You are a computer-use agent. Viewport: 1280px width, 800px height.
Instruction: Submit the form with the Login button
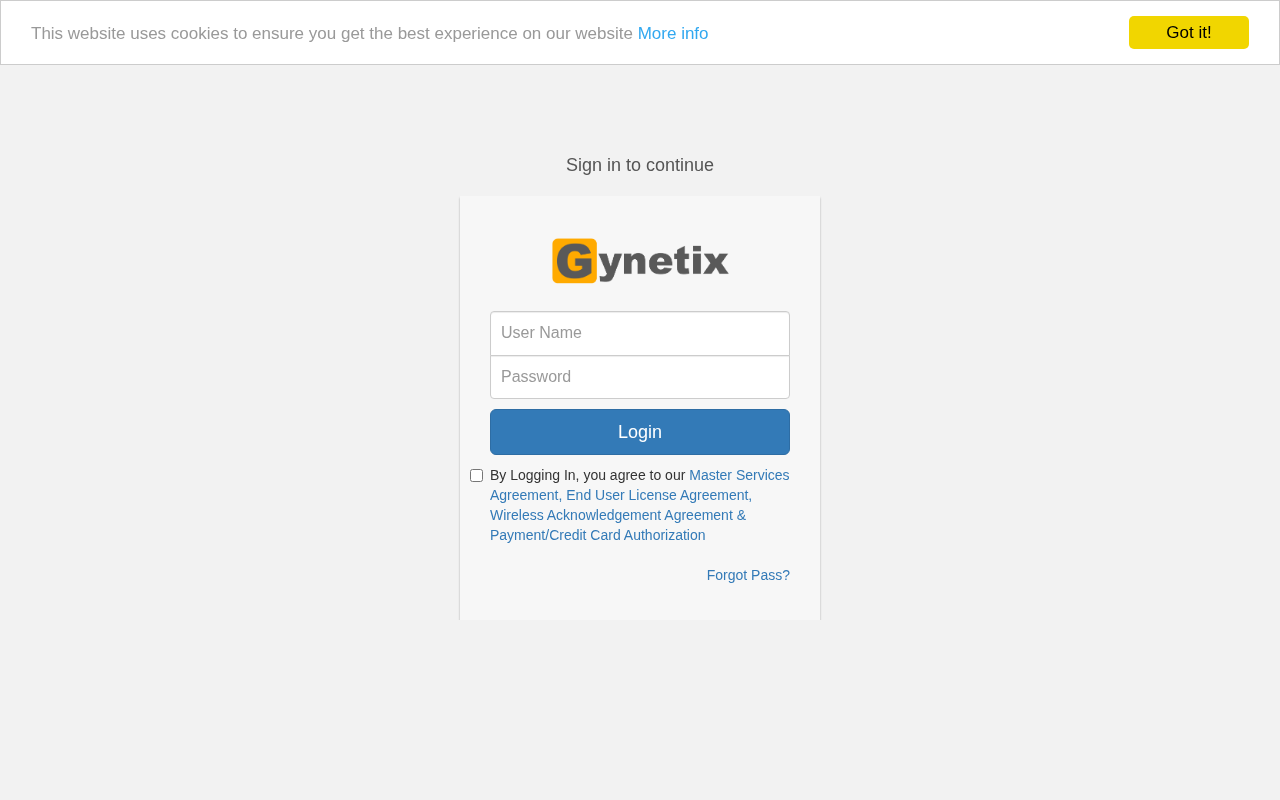[640, 432]
